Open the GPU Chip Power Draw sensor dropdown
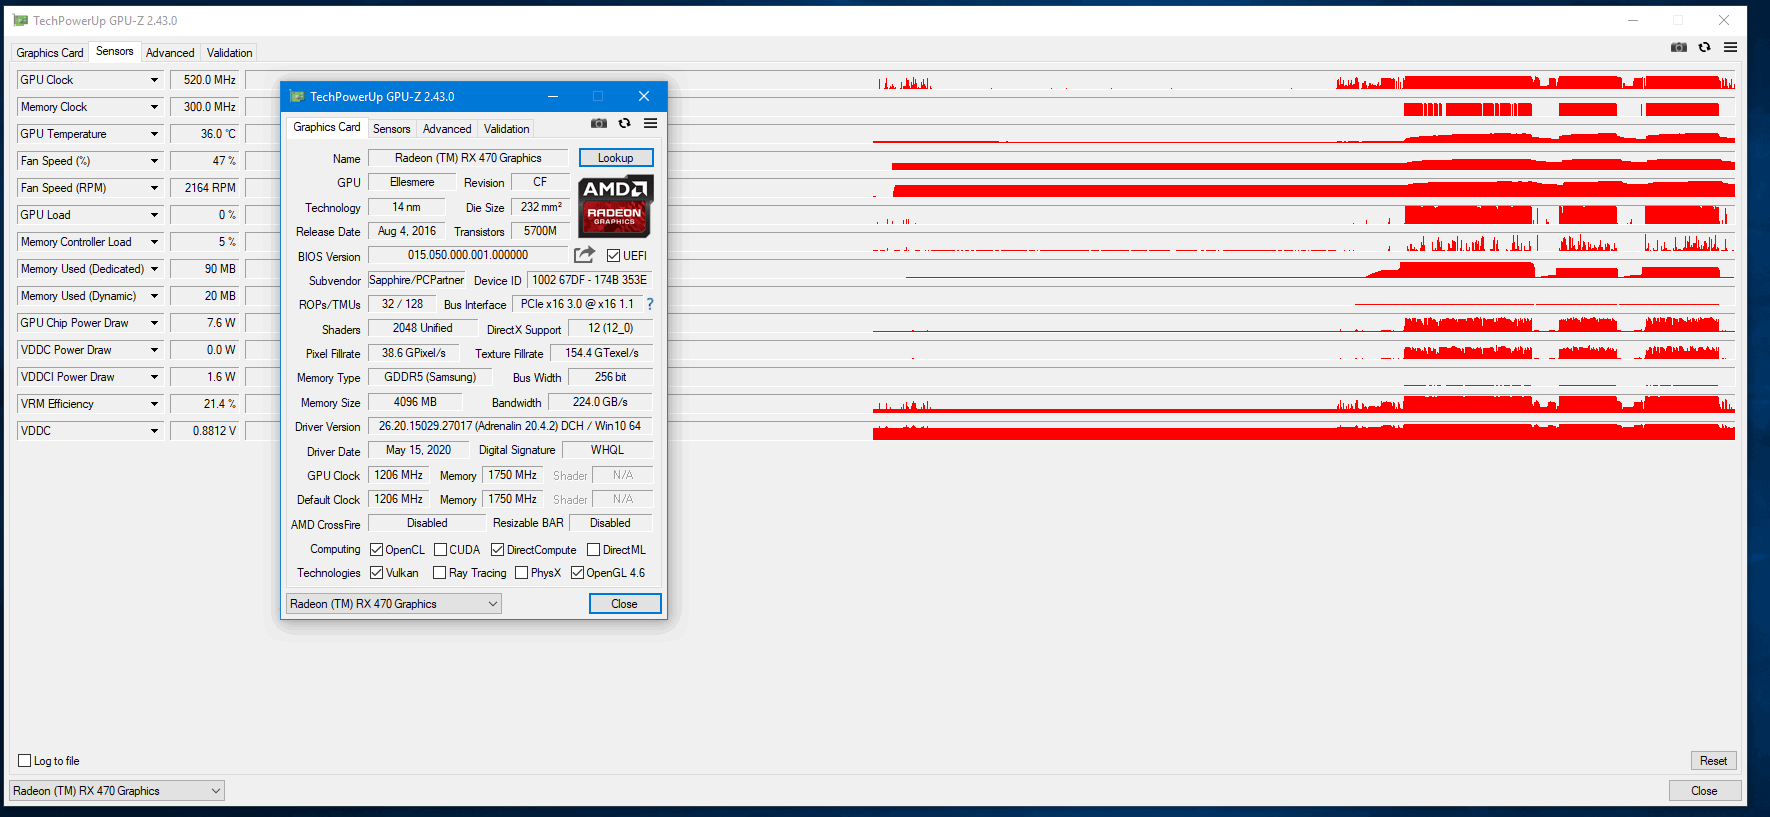 (x=154, y=323)
